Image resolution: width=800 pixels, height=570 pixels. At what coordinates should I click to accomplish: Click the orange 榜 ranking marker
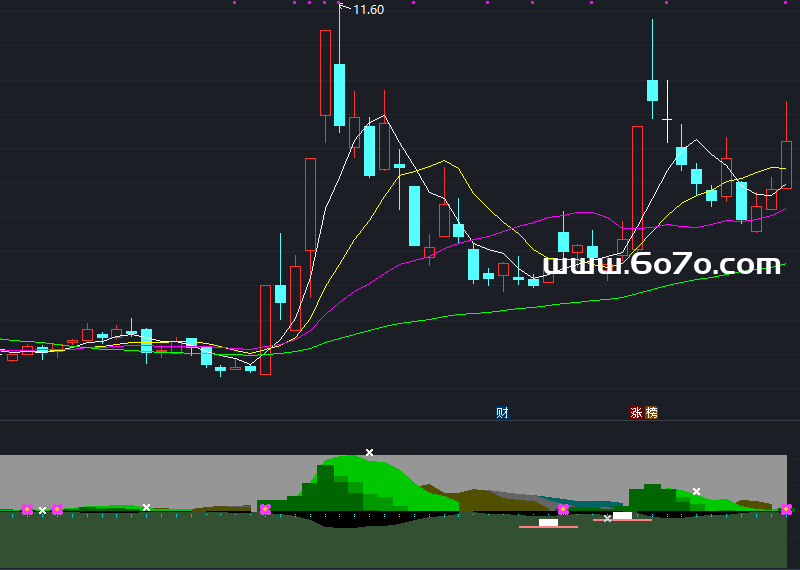click(652, 412)
